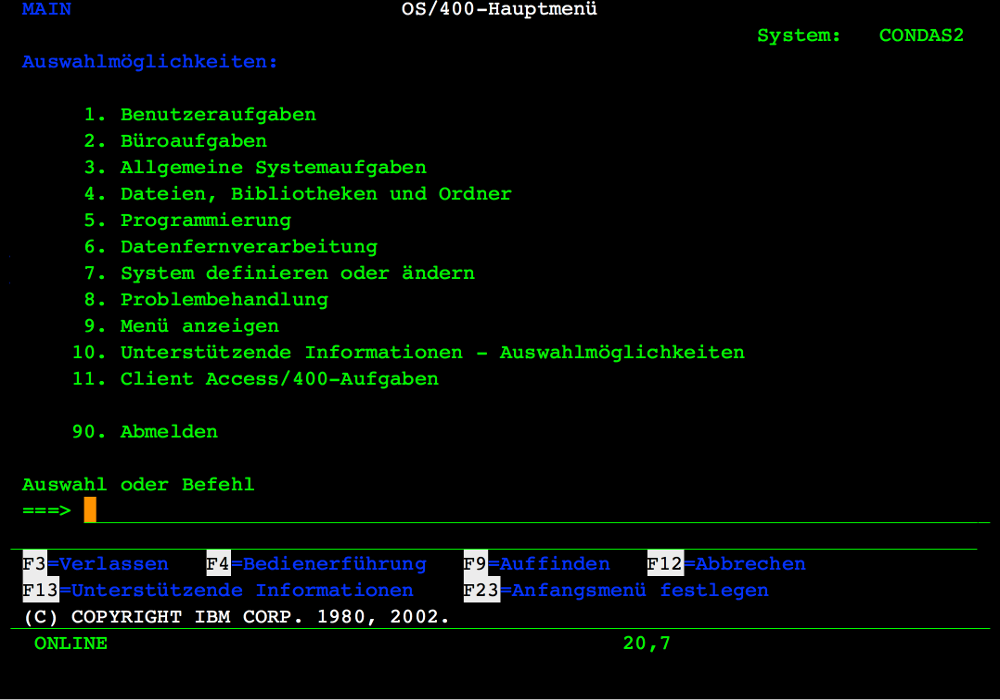The height and width of the screenshot is (700, 1000).
Task: Click the System: label
Action: pyautogui.click(x=799, y=36)
